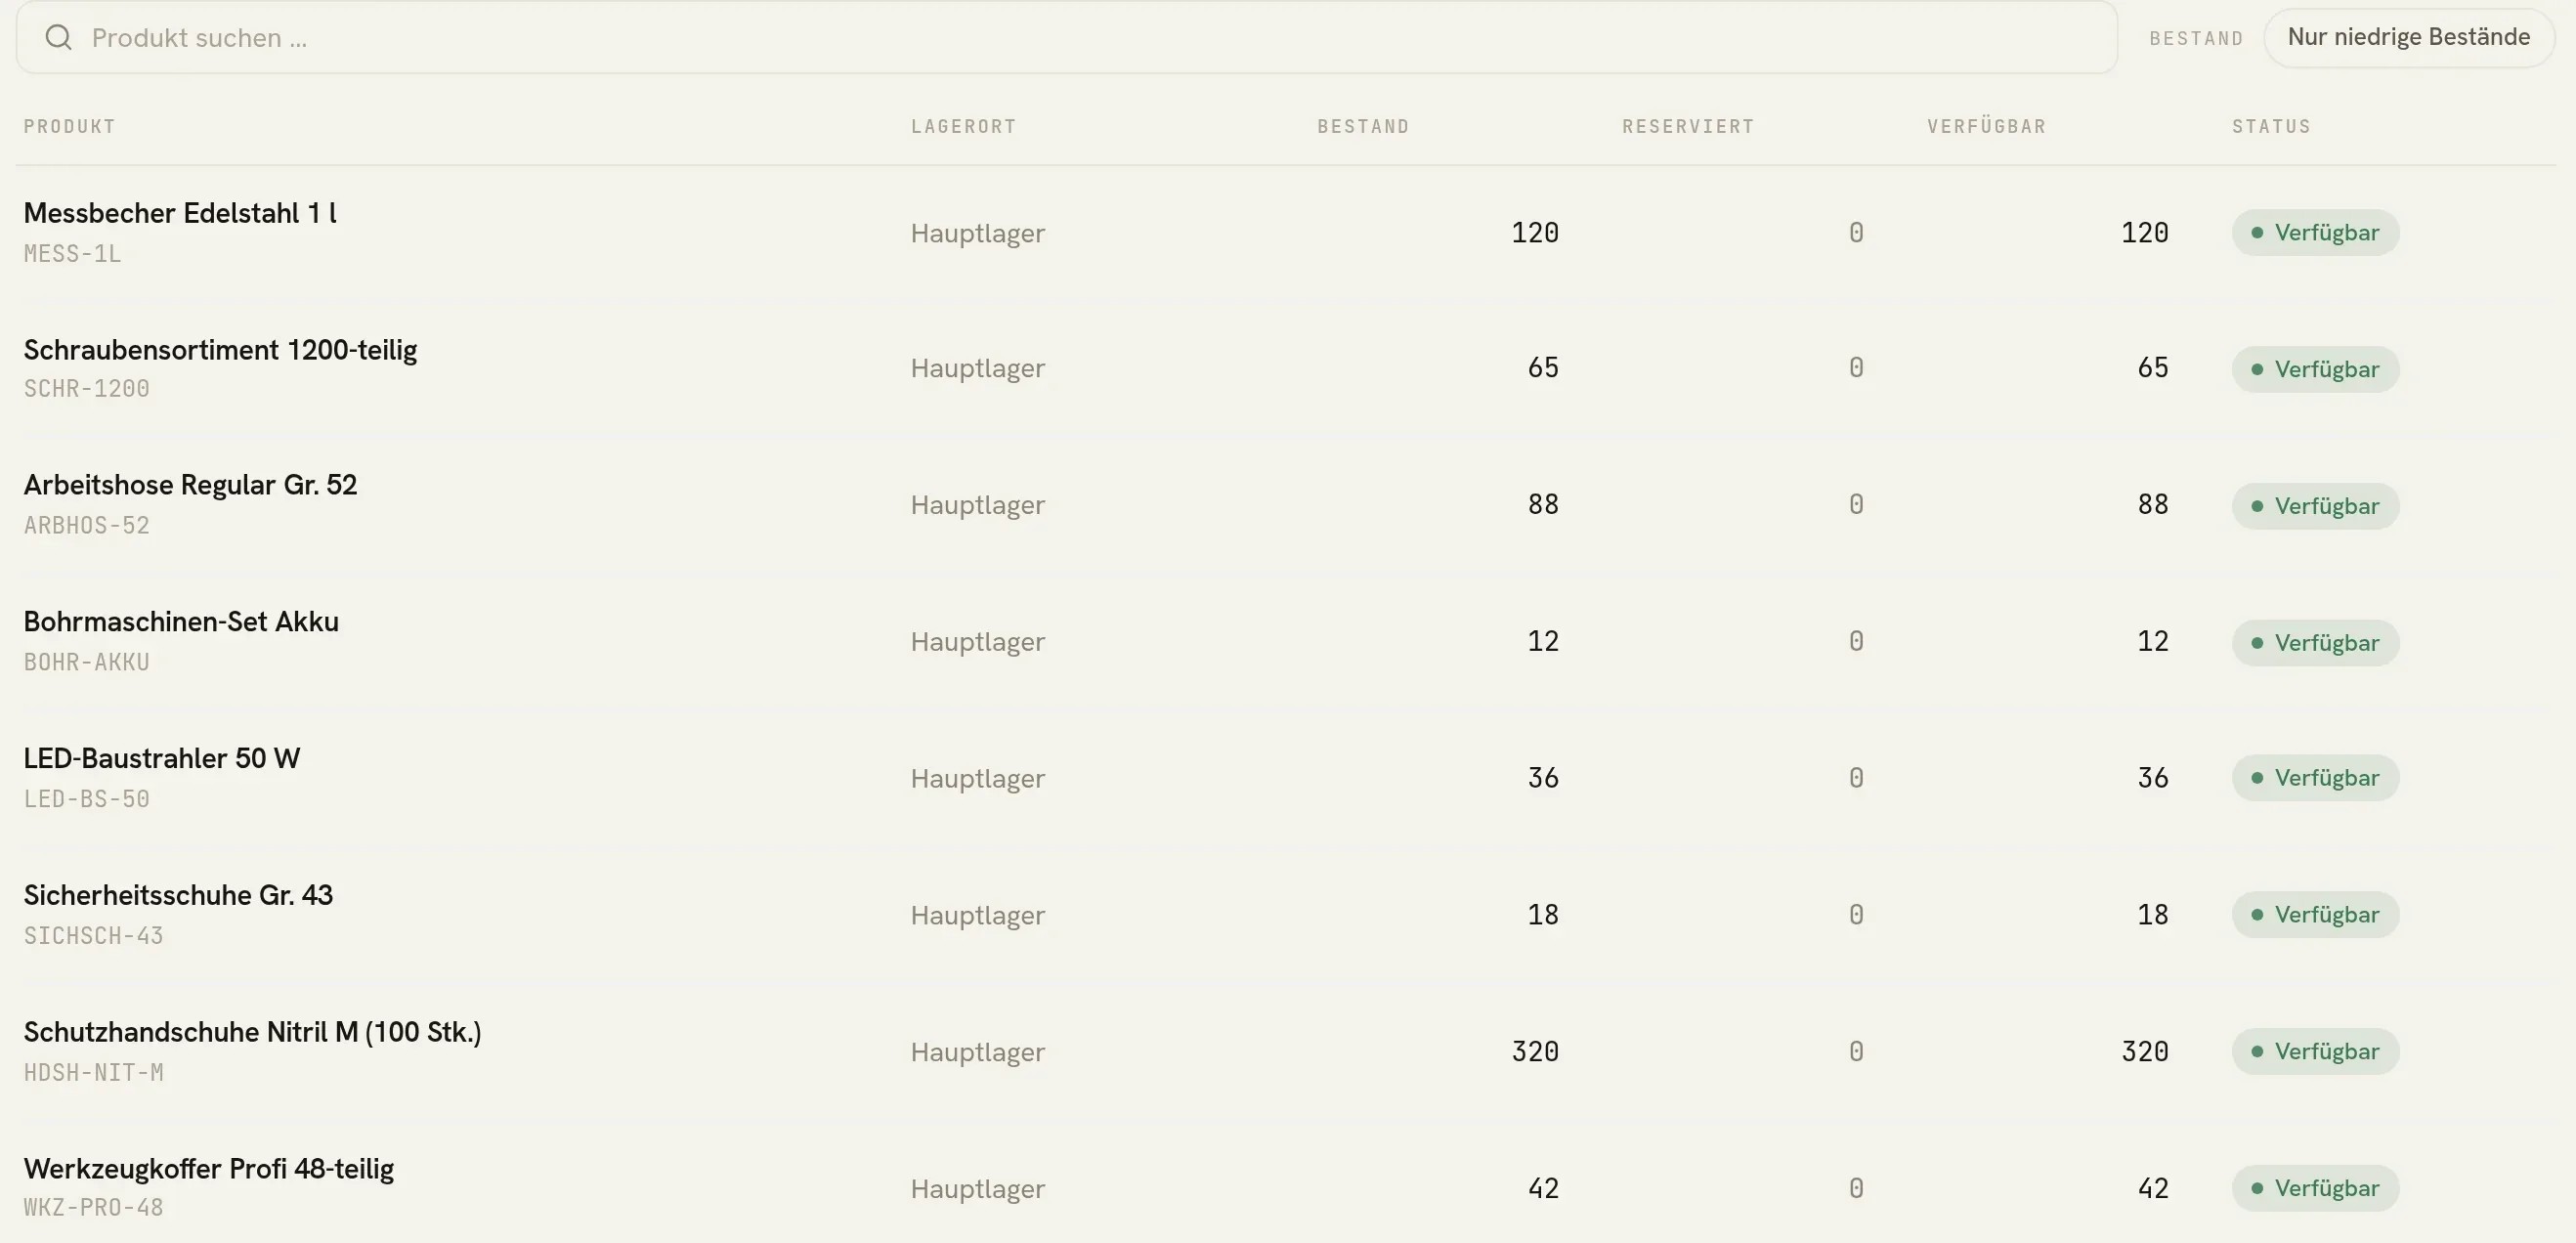
Task: Click the search magnifier icon
Action: click(x=59, y=37)
